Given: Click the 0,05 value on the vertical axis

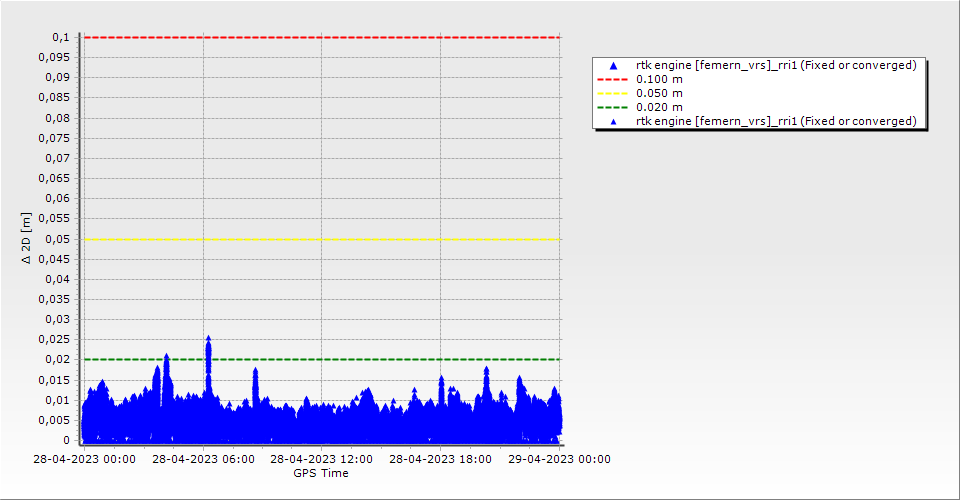Looking at the screenshot, I should tap(58, 239).
